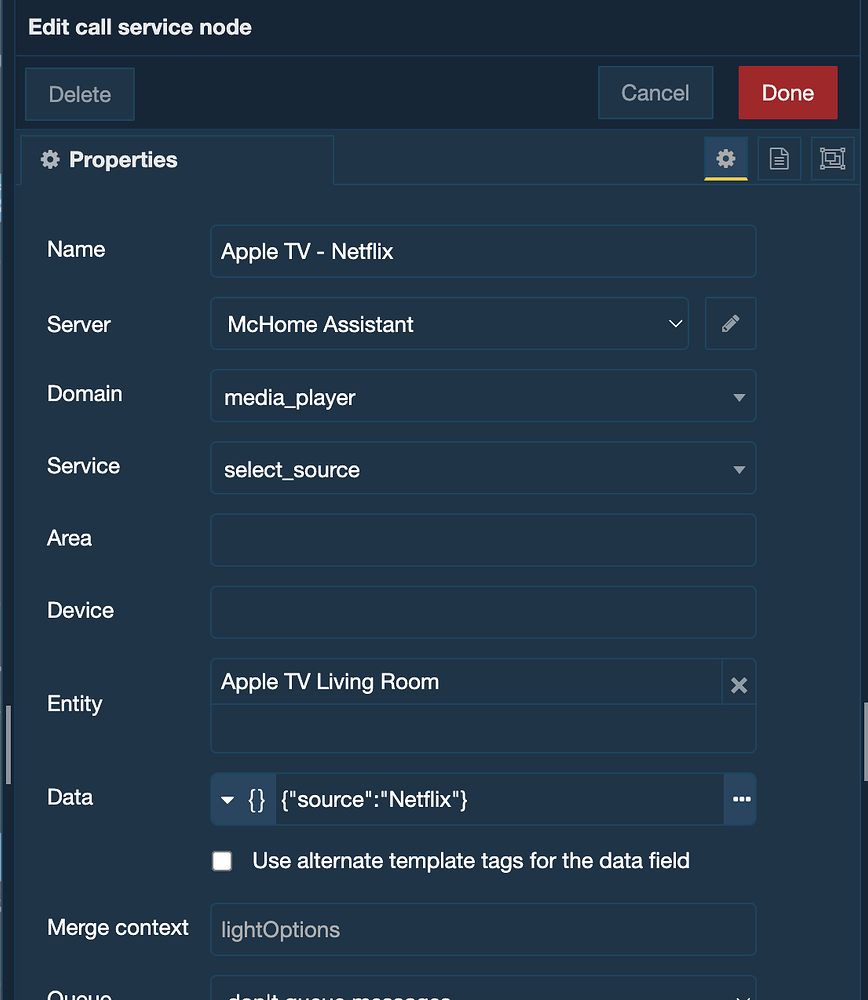Click the Merge context lightOptions field
The width and height of the screenshot is (868, 1000).
point(483,929)
